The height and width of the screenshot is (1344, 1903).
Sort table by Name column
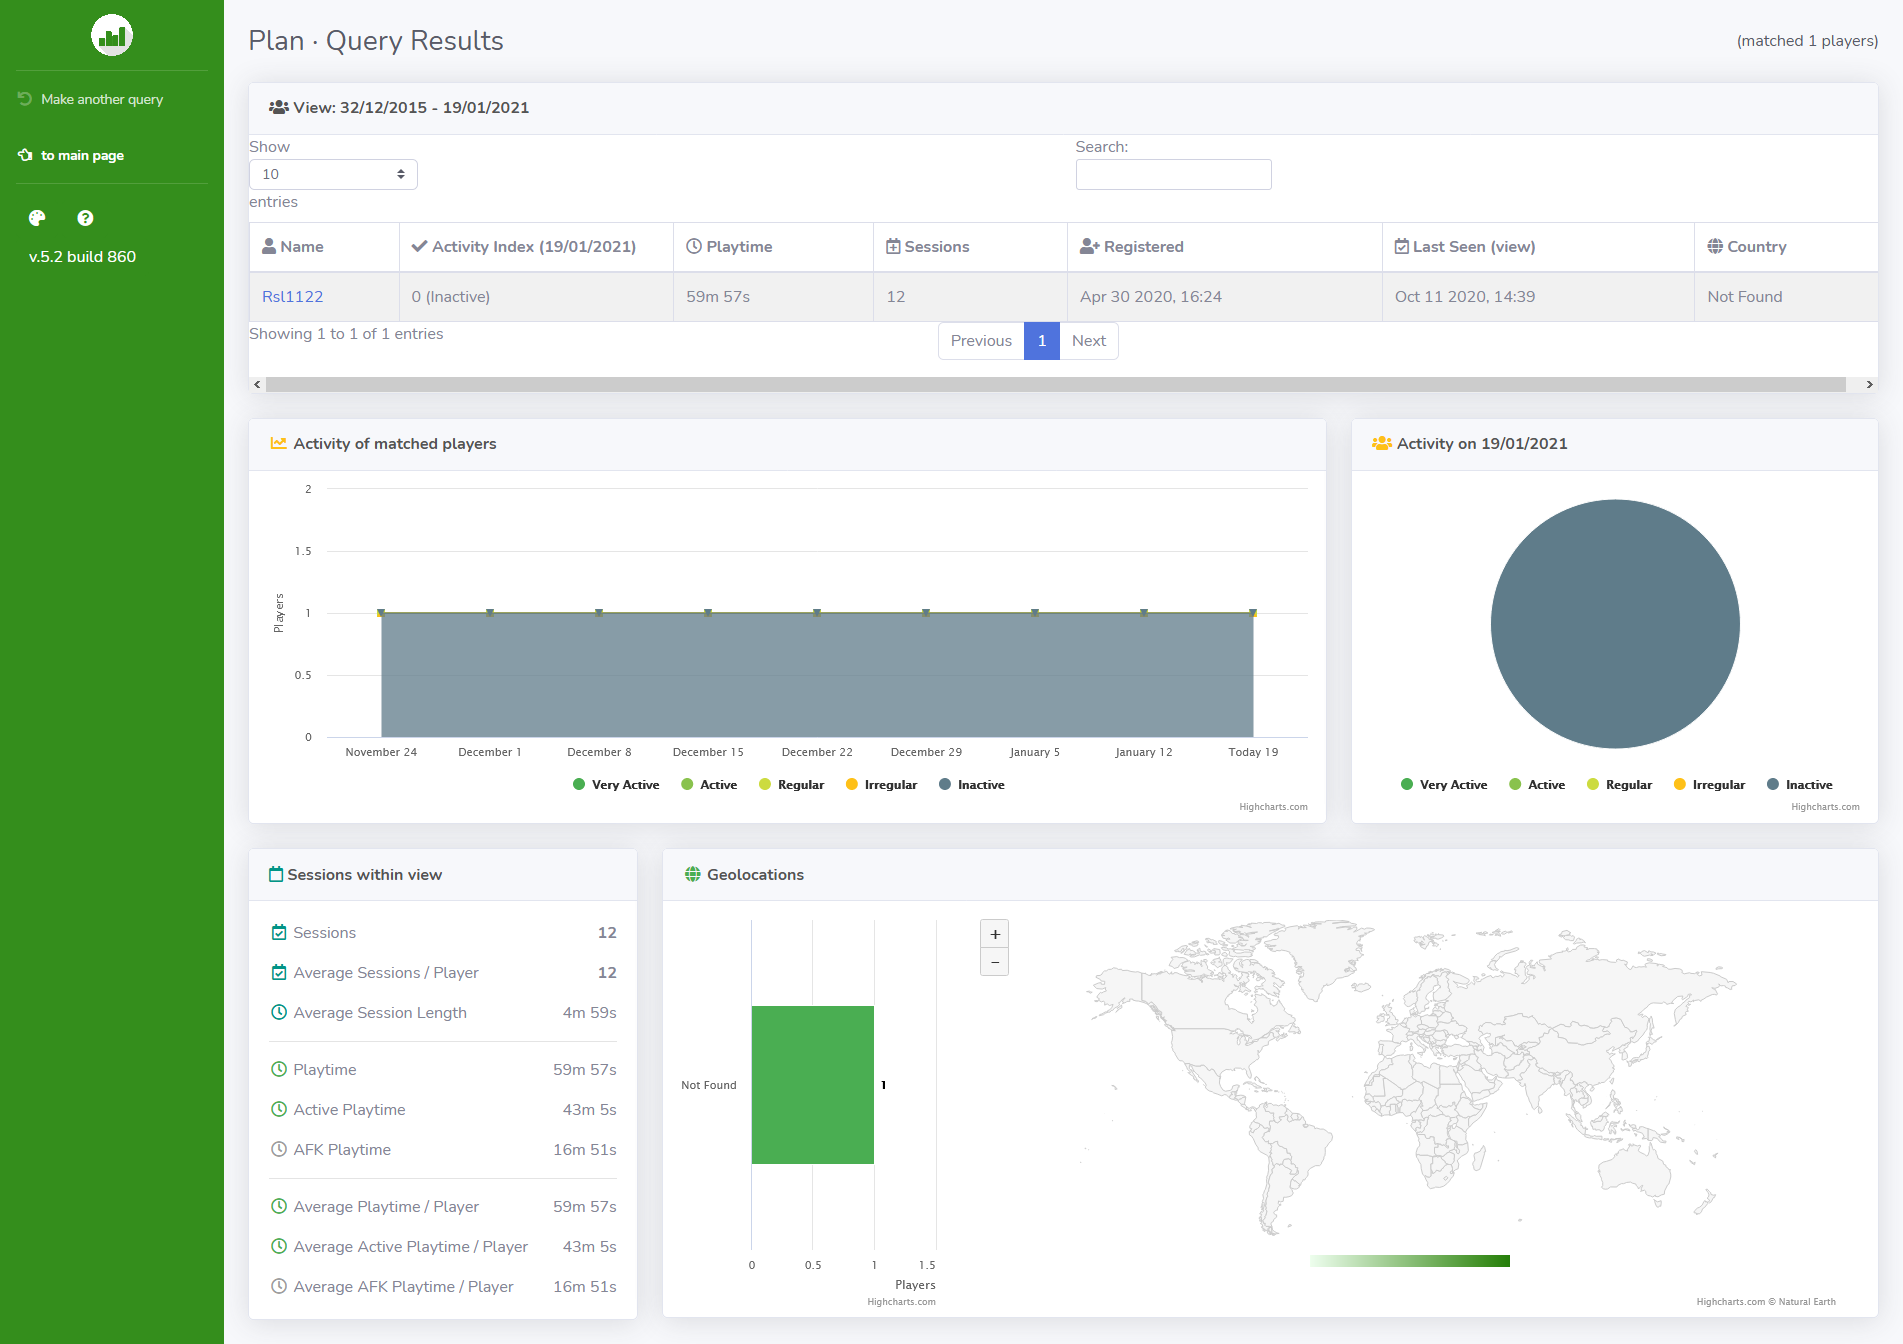coord(324,247)
